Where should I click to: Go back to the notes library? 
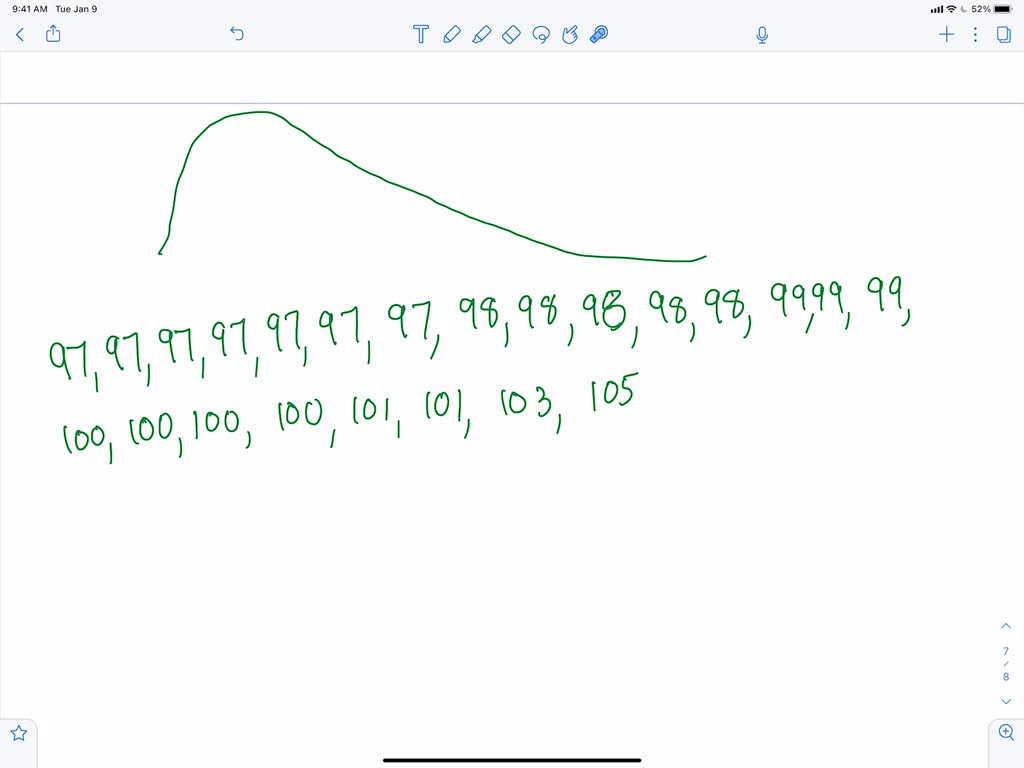pyautogui.click(x=19, y=34)
